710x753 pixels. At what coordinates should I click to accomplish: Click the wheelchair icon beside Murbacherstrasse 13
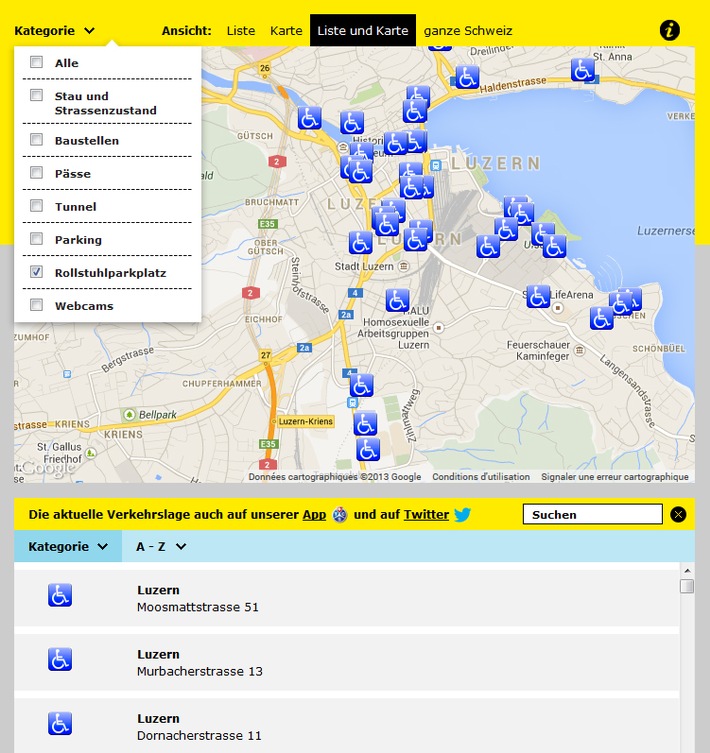pos(60,659)
